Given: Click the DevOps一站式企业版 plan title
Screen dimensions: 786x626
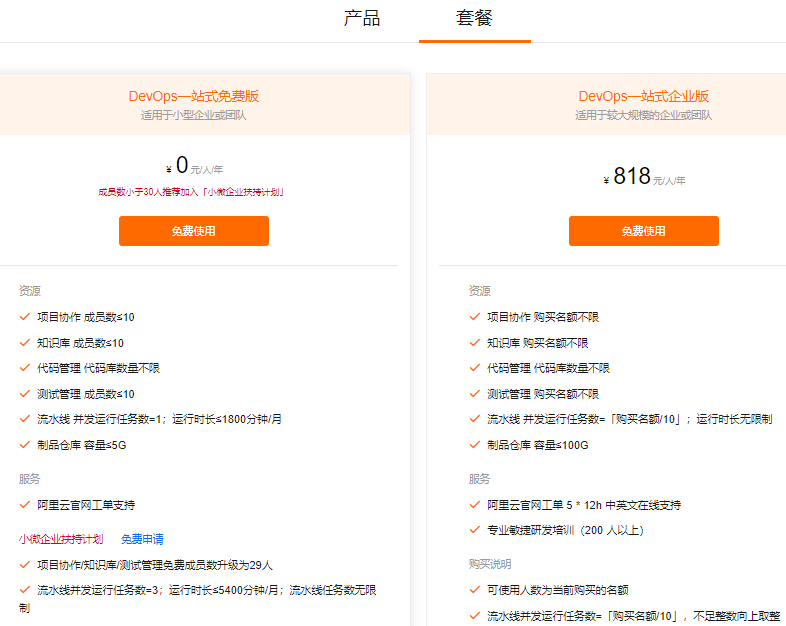Looking at the screenshot, I should [644, 96].
